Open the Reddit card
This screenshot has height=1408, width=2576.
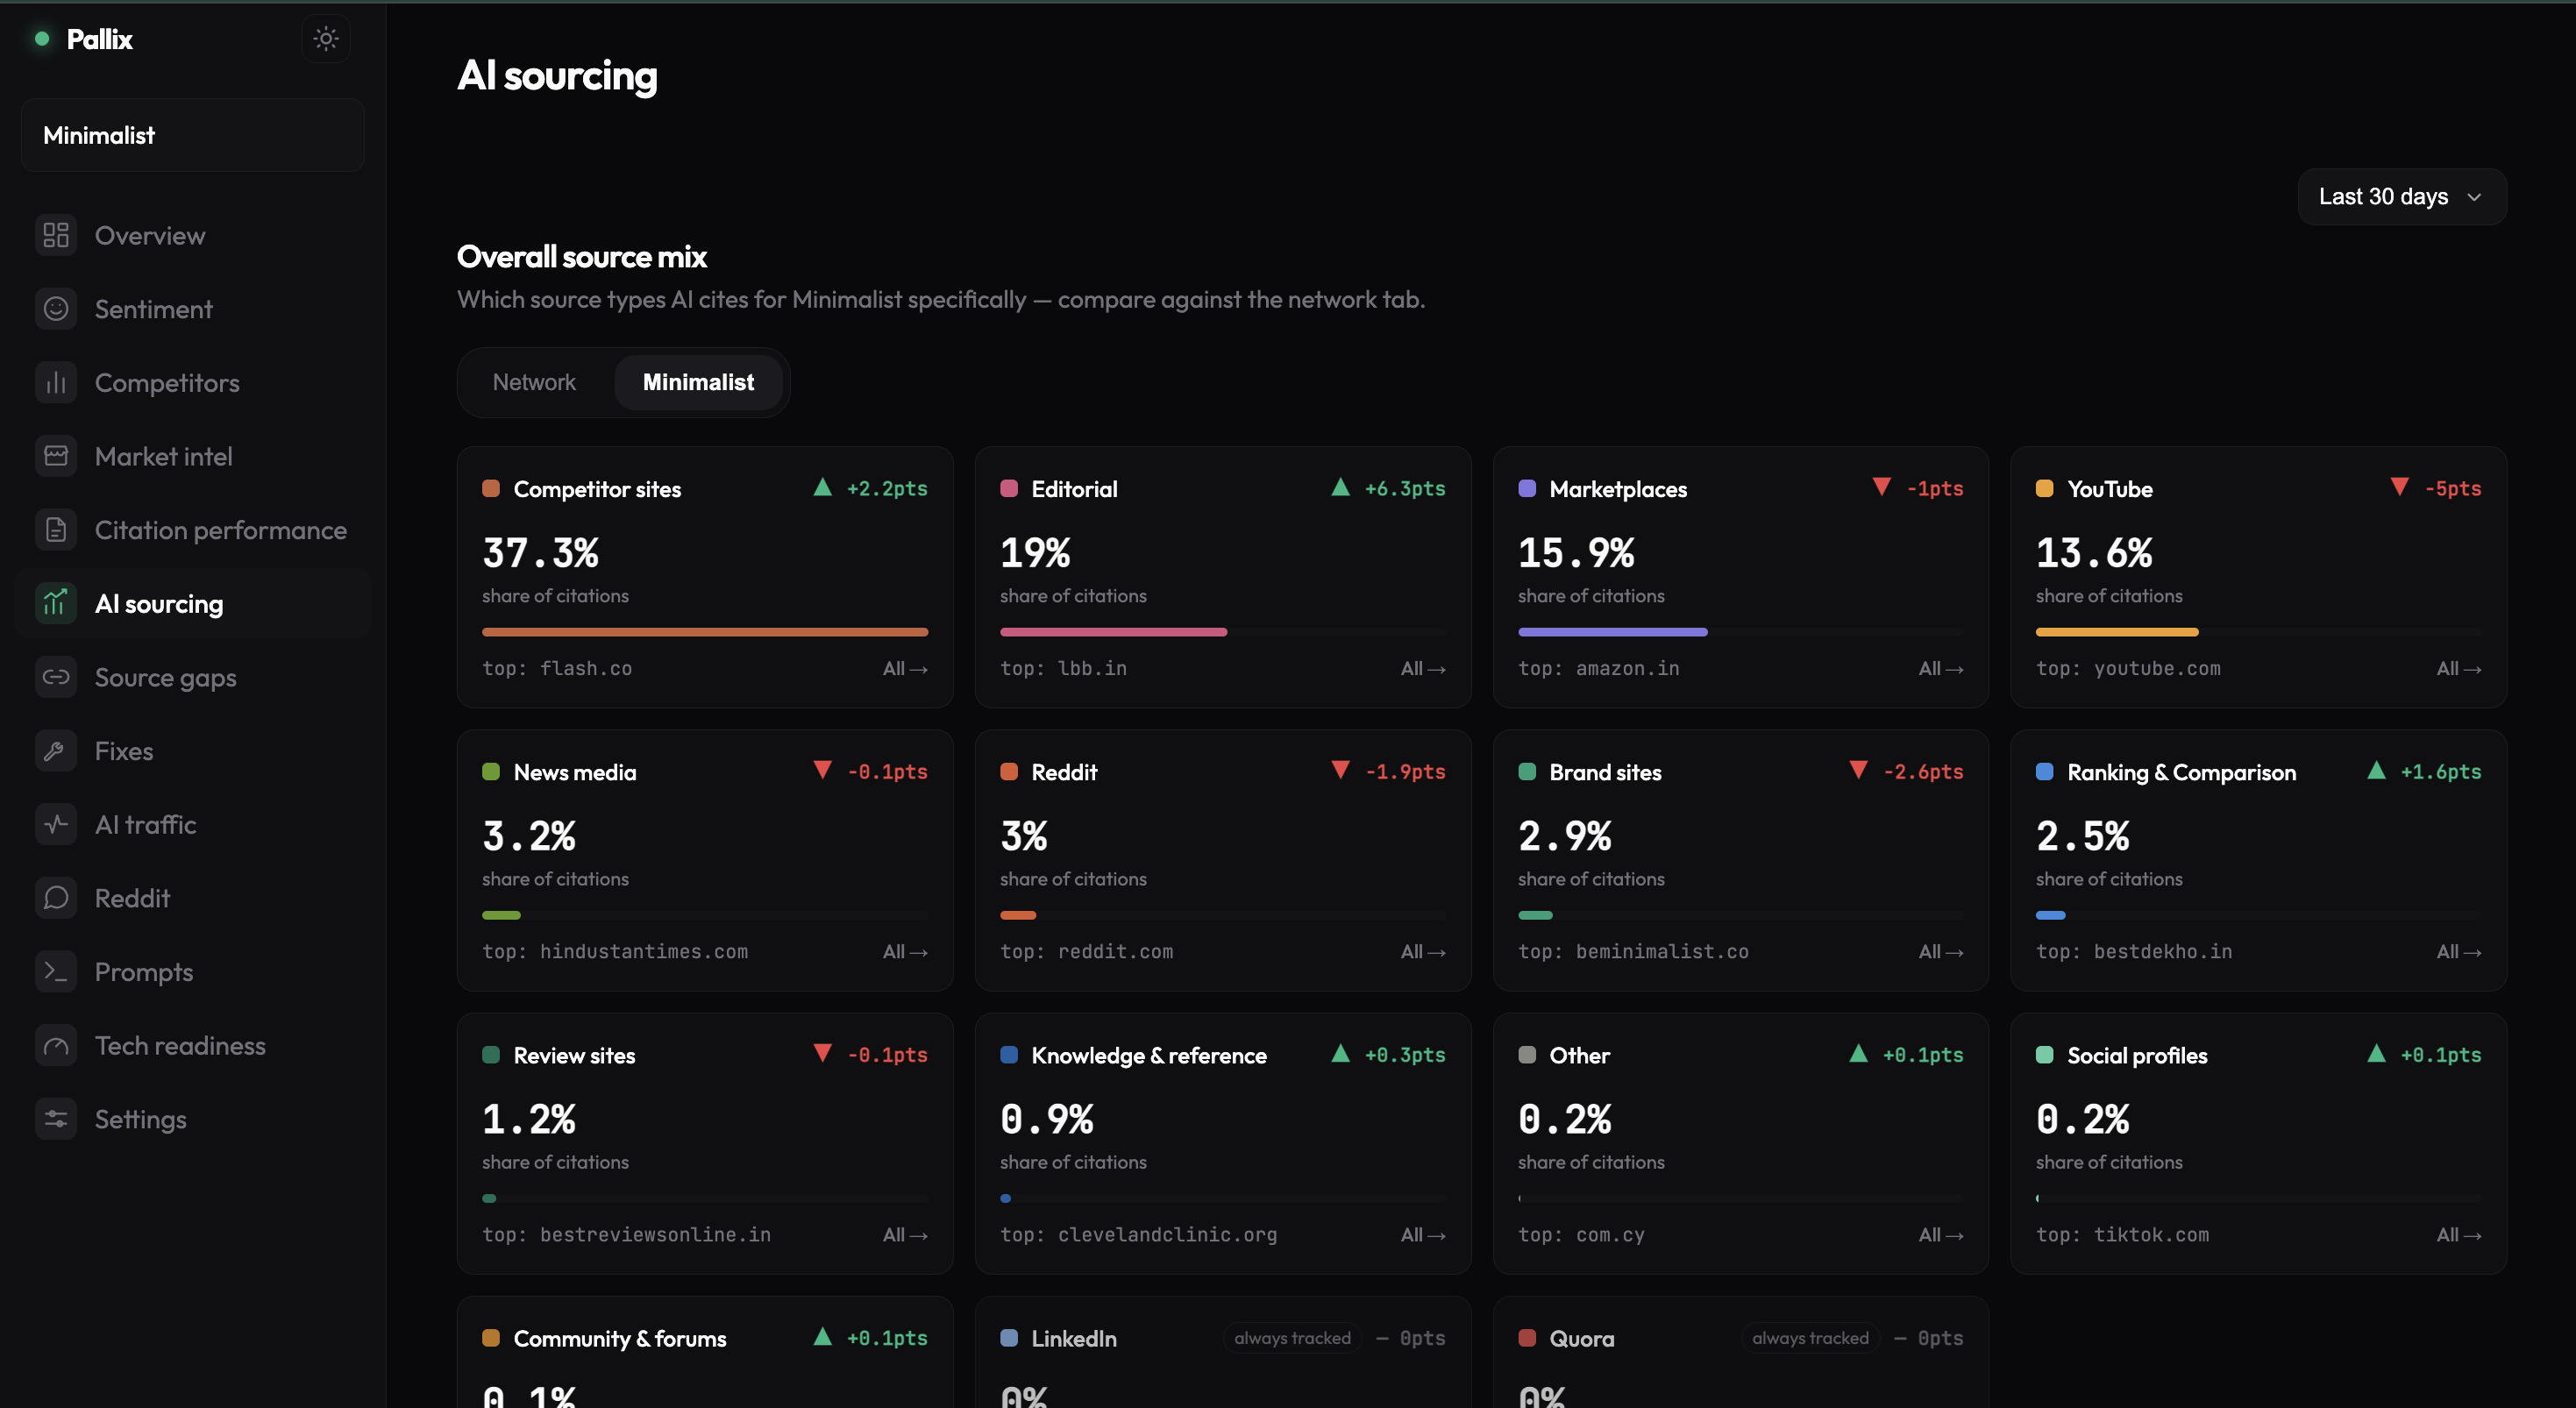1222,860
